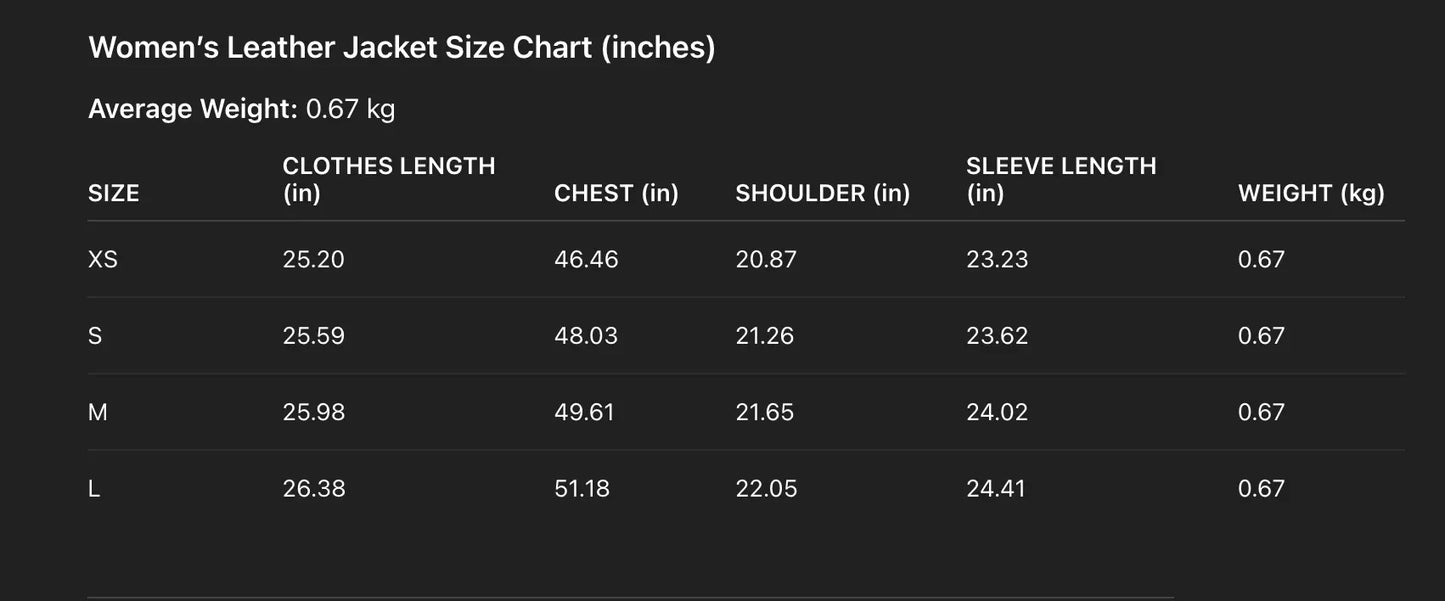Click the CHEST (in) column header

[x=616, y=193]
